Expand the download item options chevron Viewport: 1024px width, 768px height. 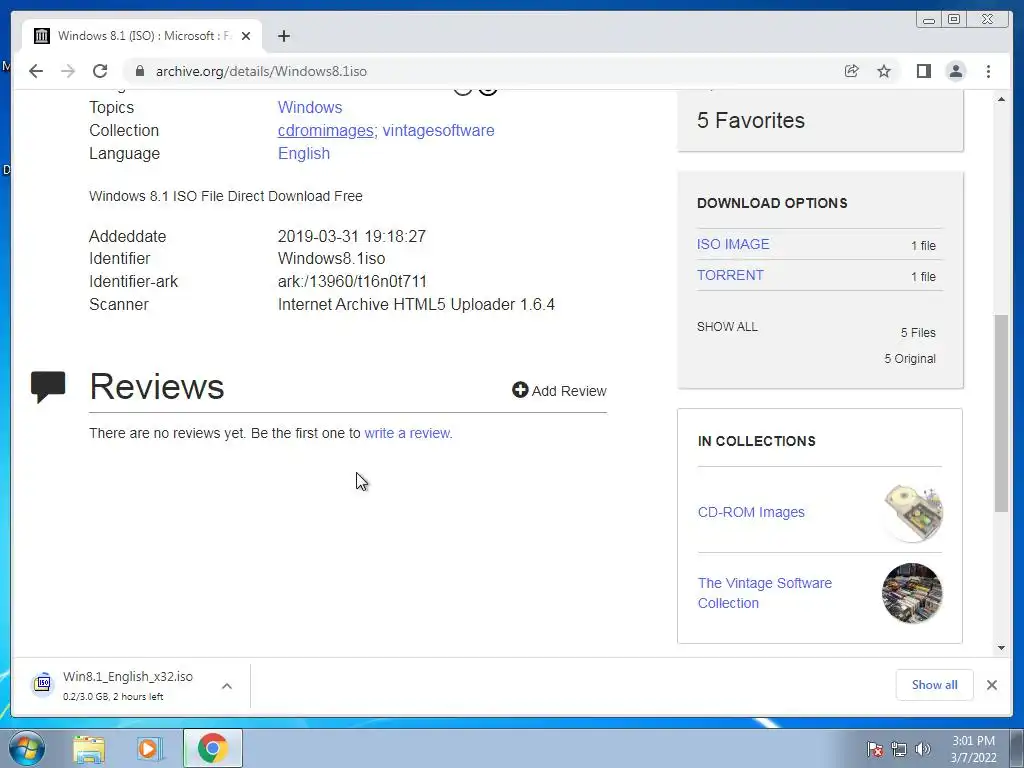(x=227, y=686)
